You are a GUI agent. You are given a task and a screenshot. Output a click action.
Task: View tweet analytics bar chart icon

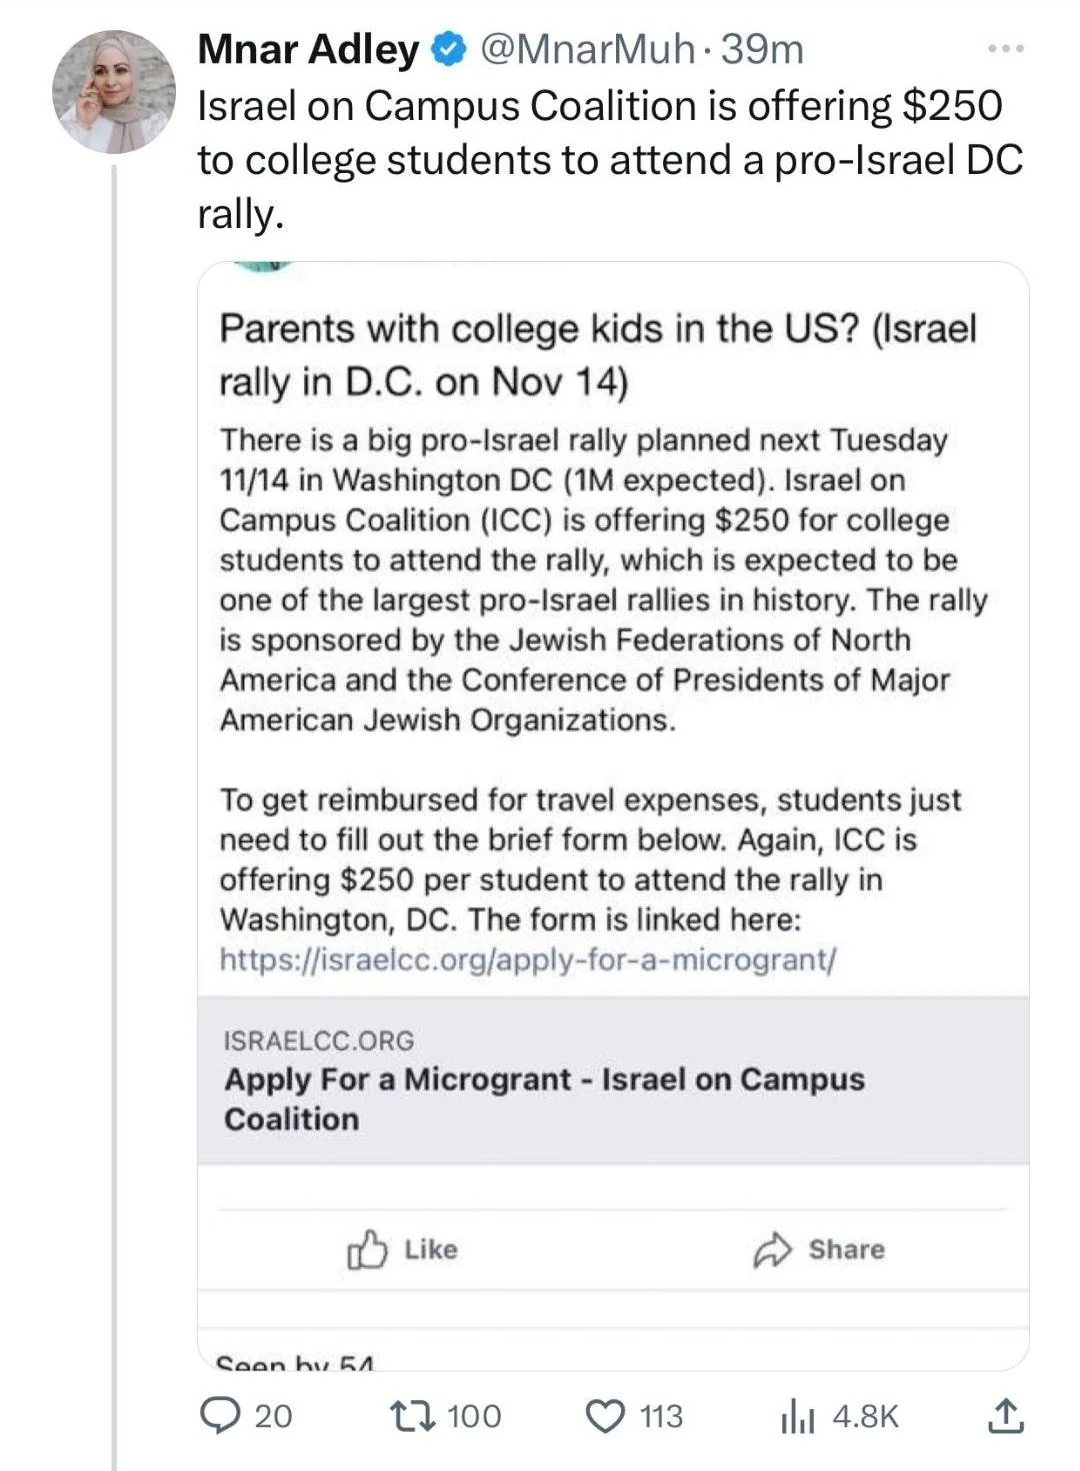tap(797, 1417)
